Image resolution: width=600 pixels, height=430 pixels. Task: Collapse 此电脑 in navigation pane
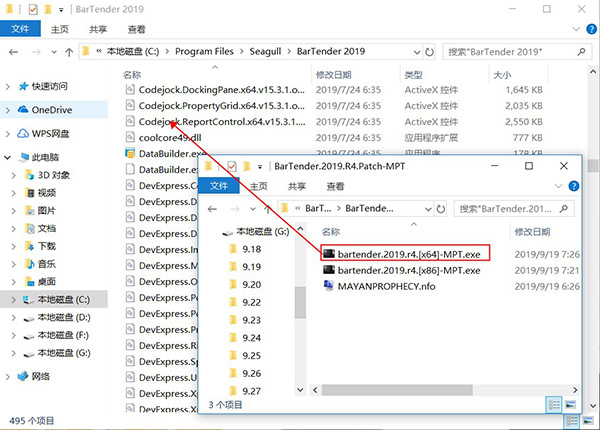pos(8,157)
